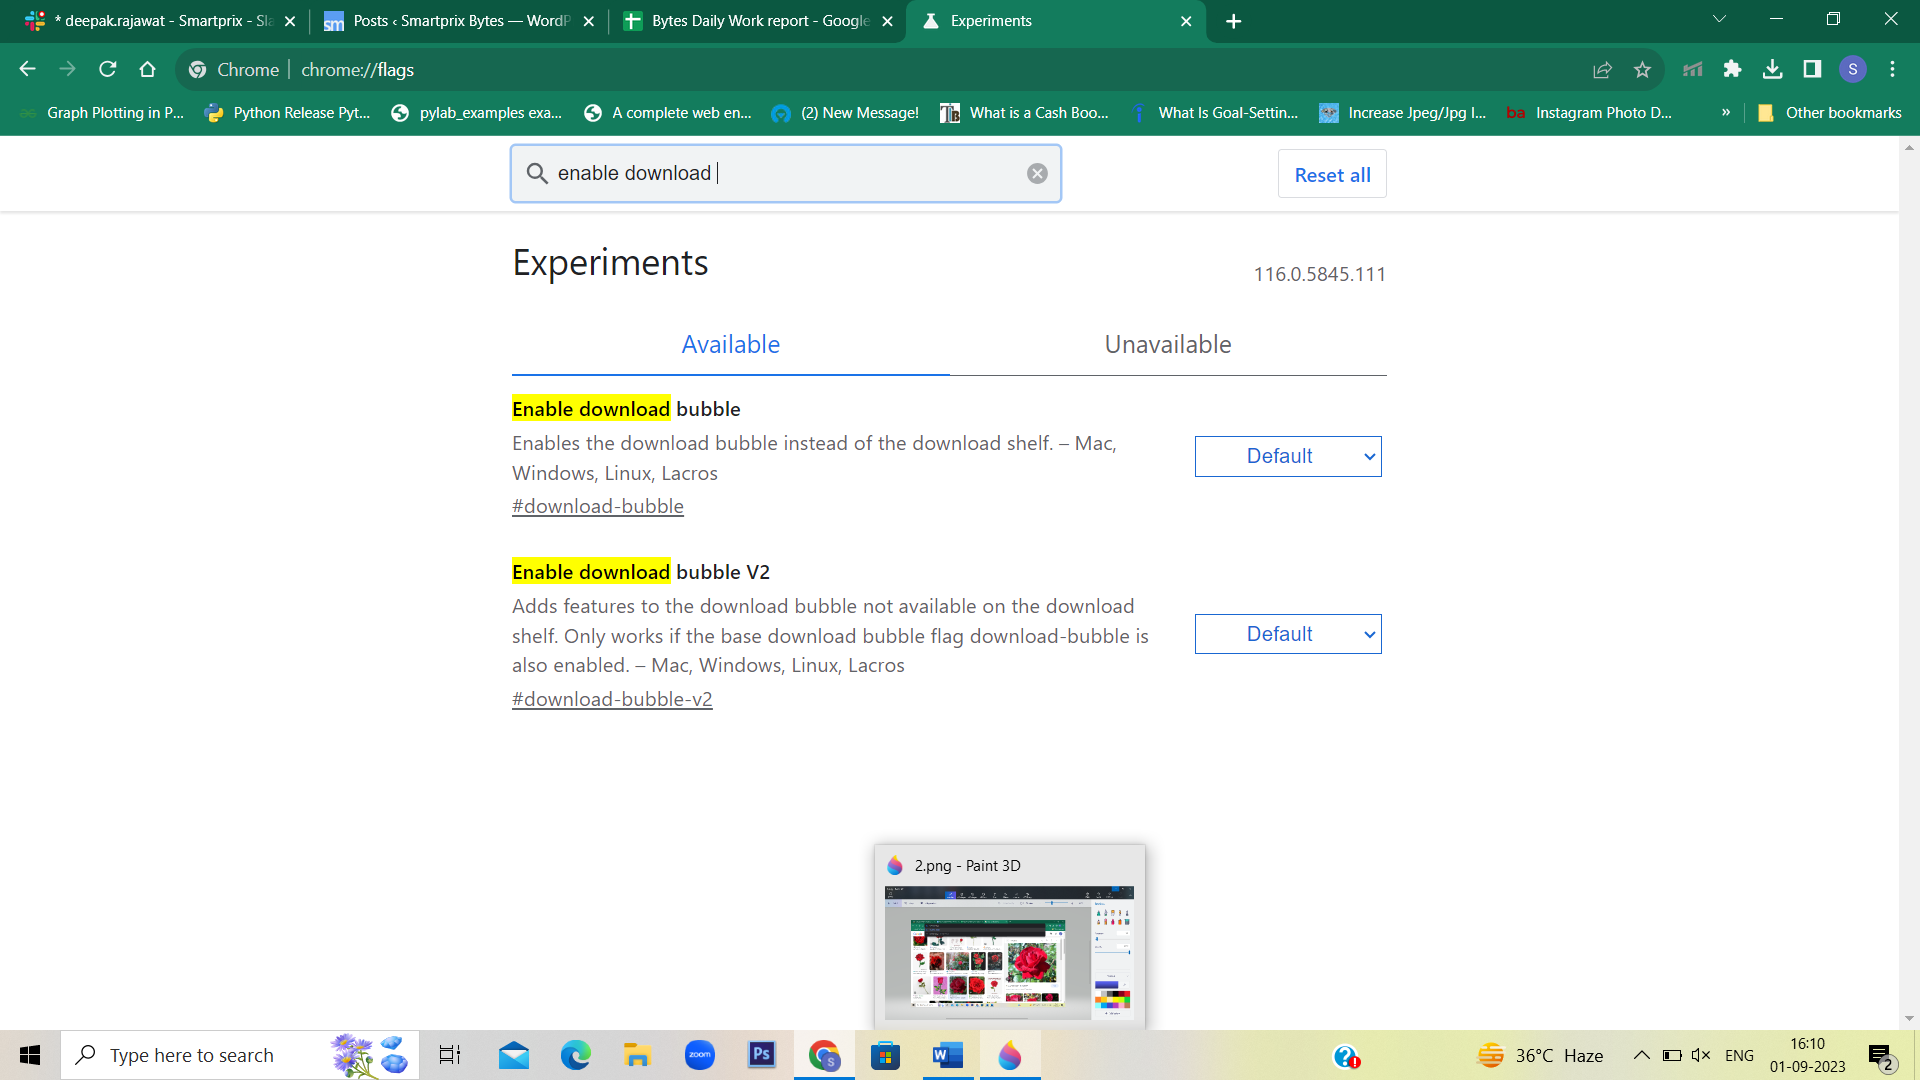
Task: Click the Paint 3D icon in taskbar
Action: (x=1009, y=1055)
